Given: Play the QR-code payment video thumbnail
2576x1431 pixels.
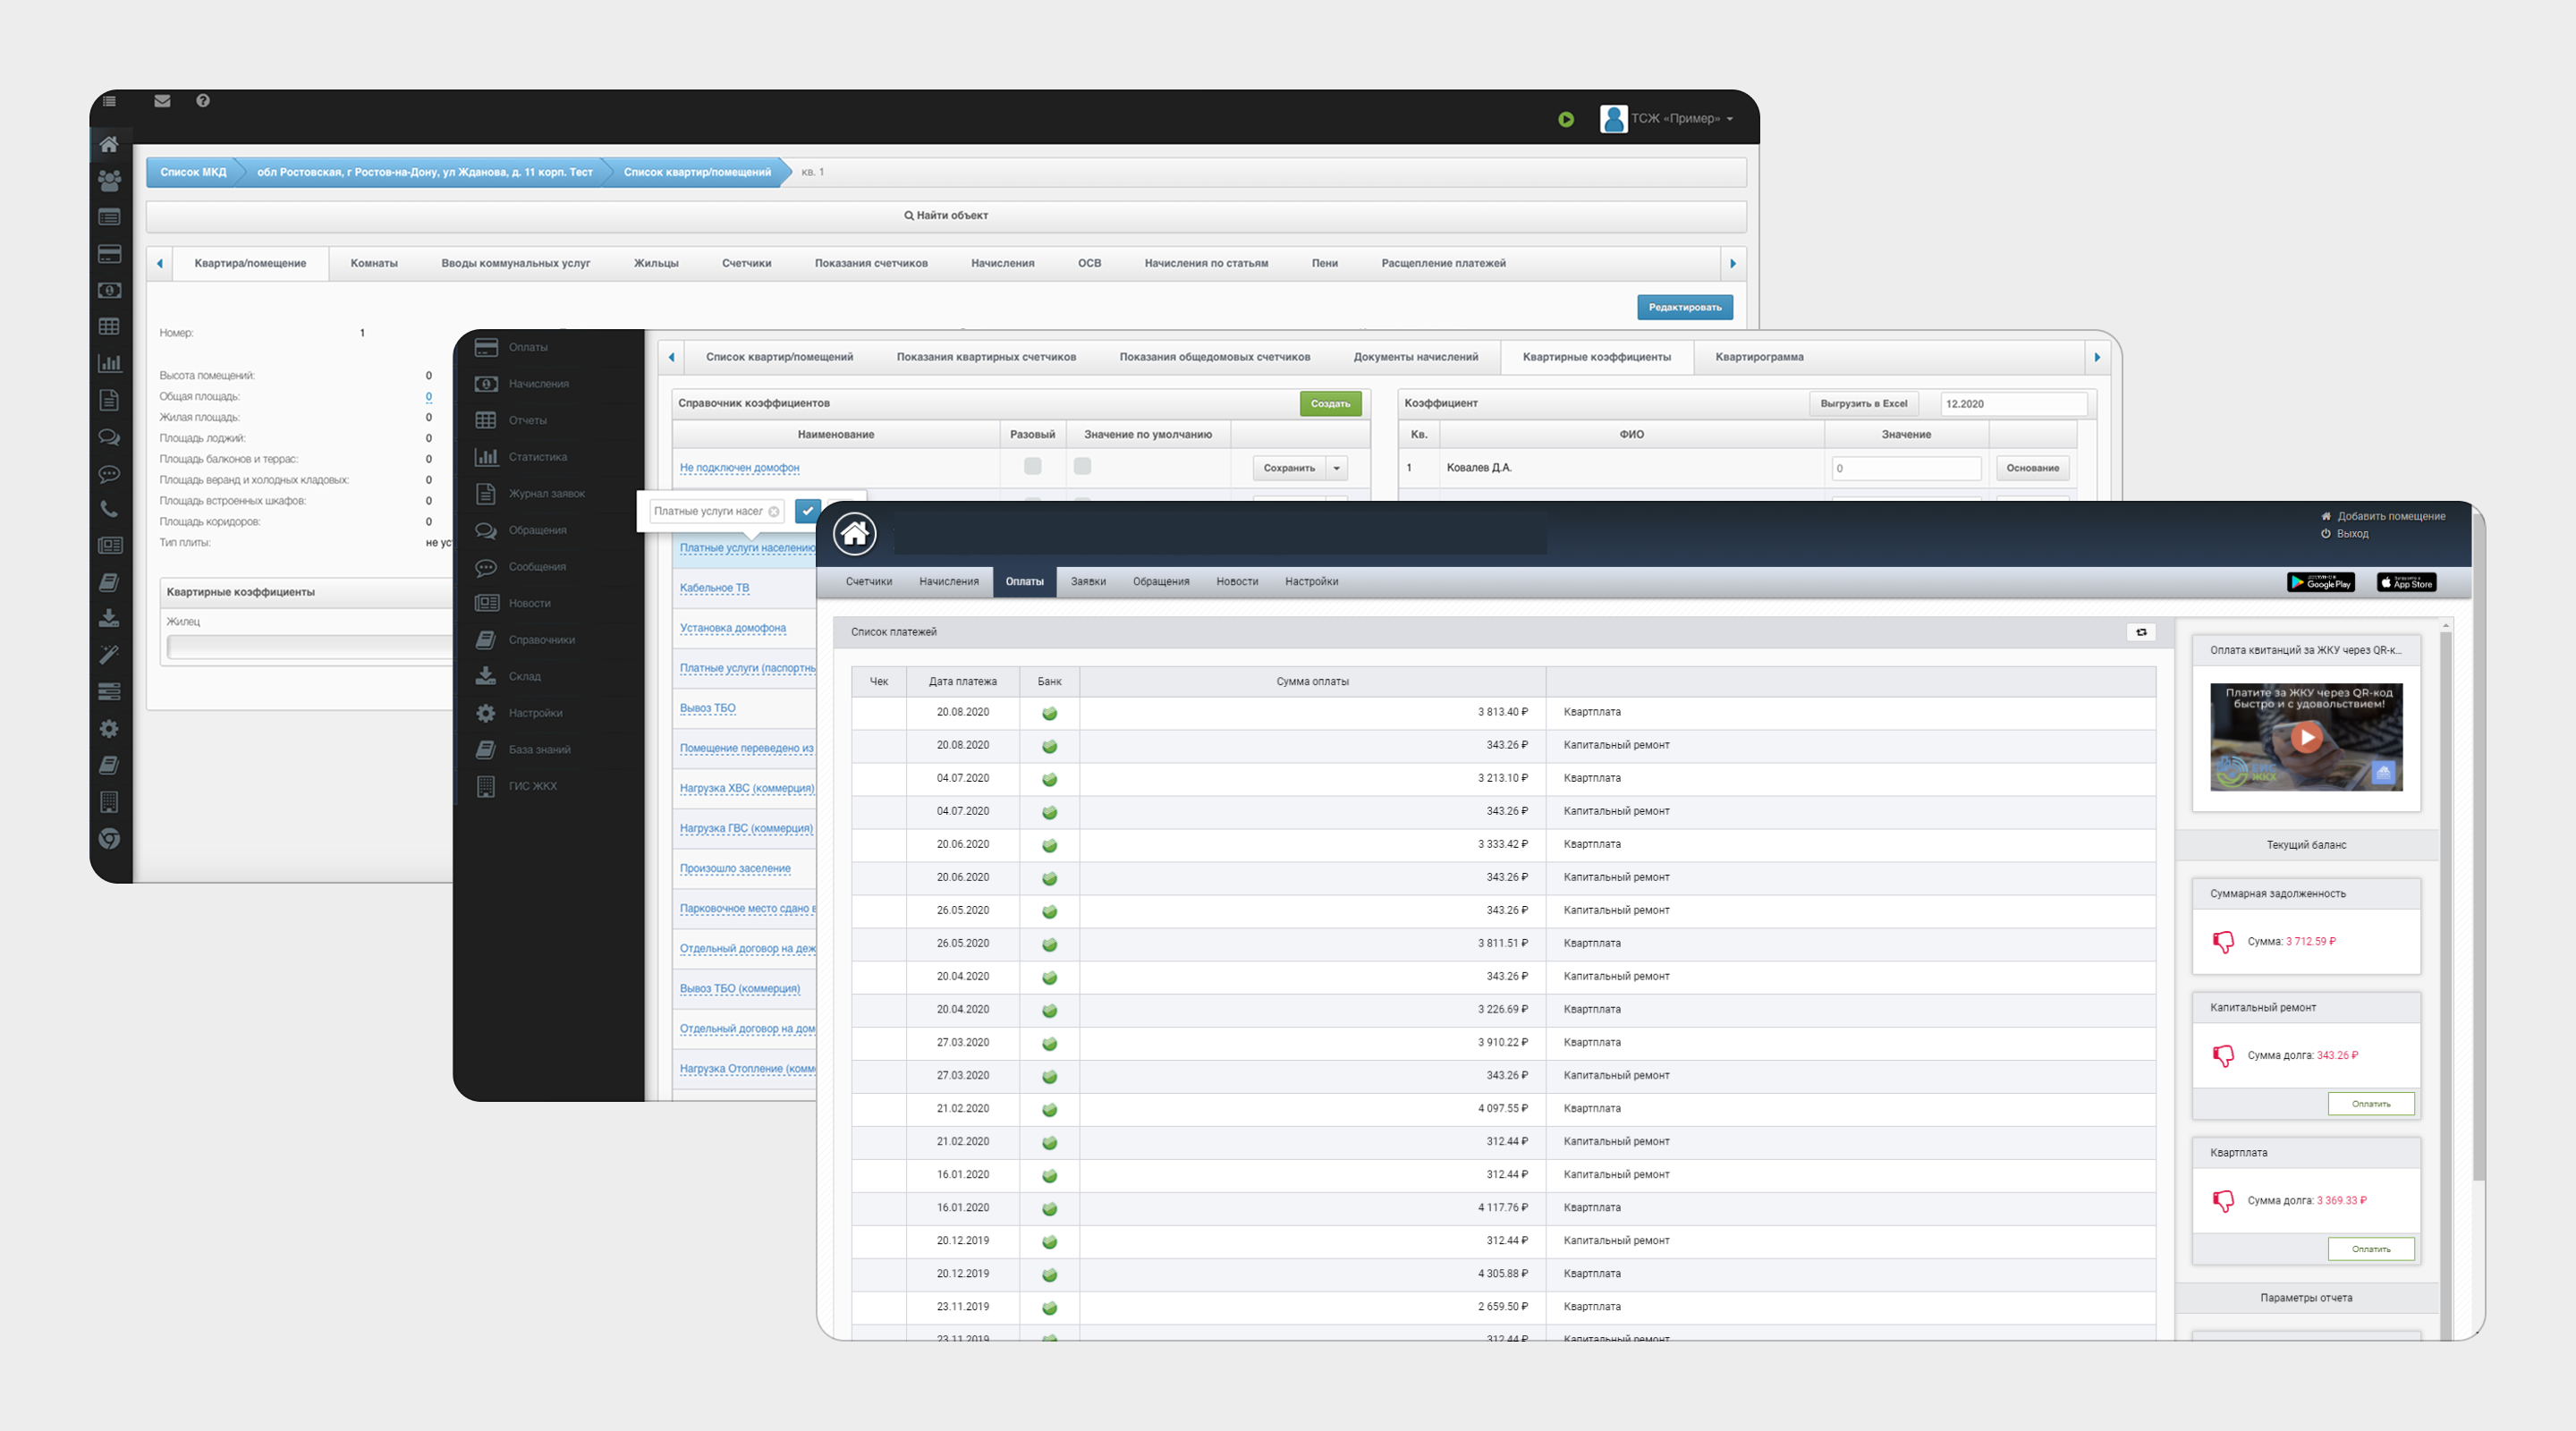Looking at the screenshot, I should coord(2306,738).
